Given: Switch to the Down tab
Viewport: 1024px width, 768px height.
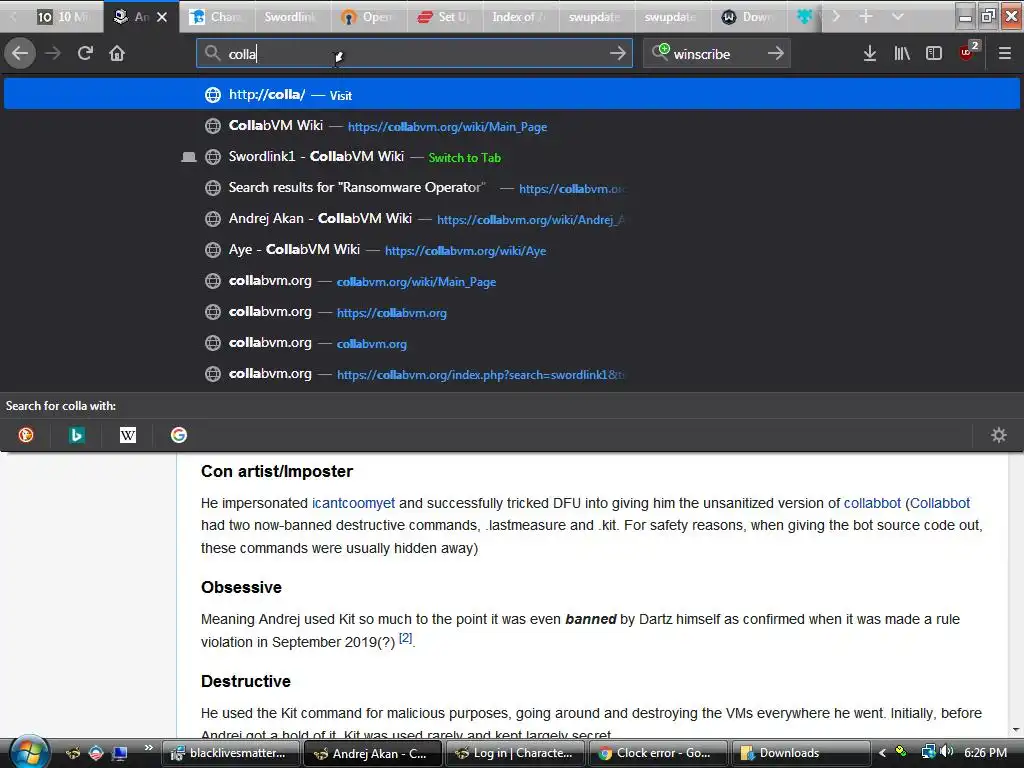Looking at the screenshot, I should click(748, 17).
